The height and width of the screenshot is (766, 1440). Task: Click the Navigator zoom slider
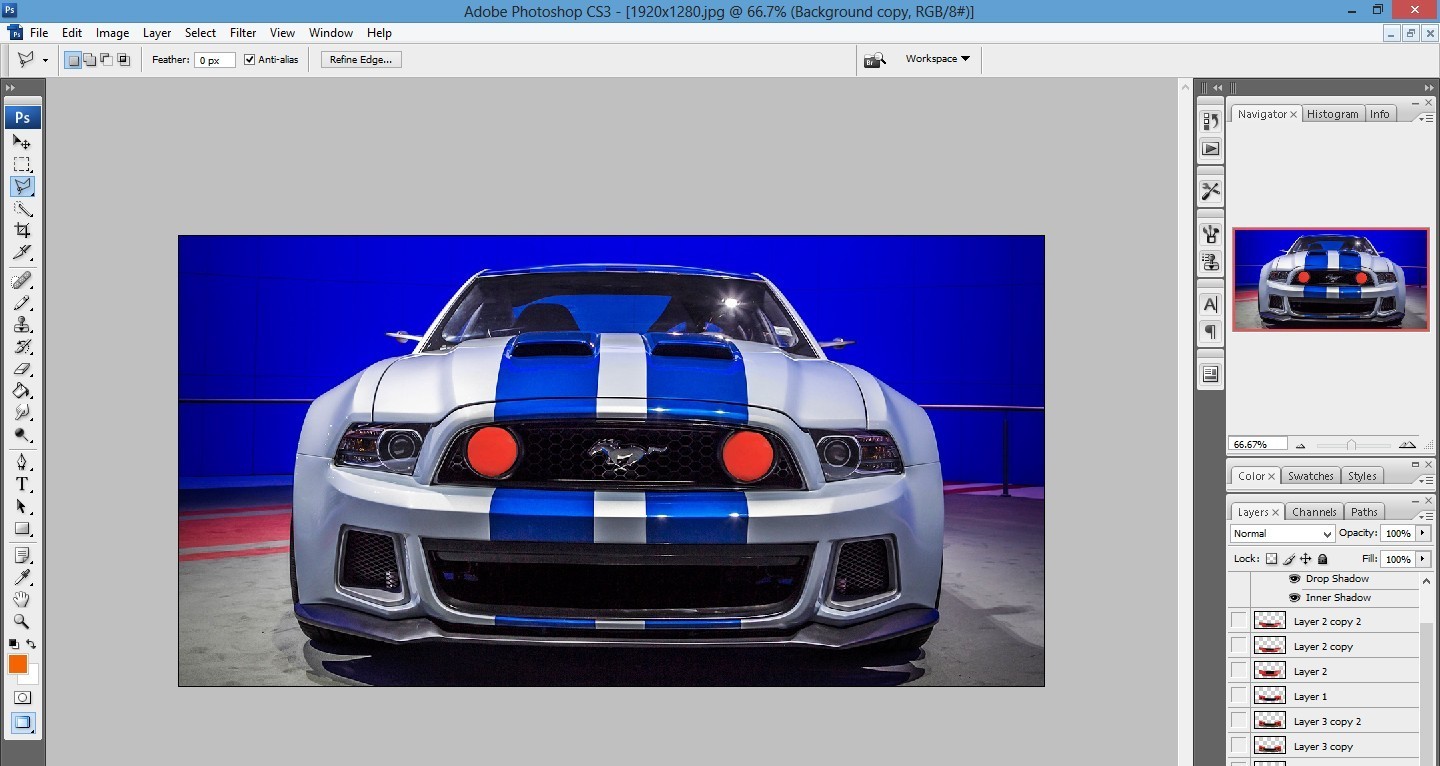tap(1351, 445)
